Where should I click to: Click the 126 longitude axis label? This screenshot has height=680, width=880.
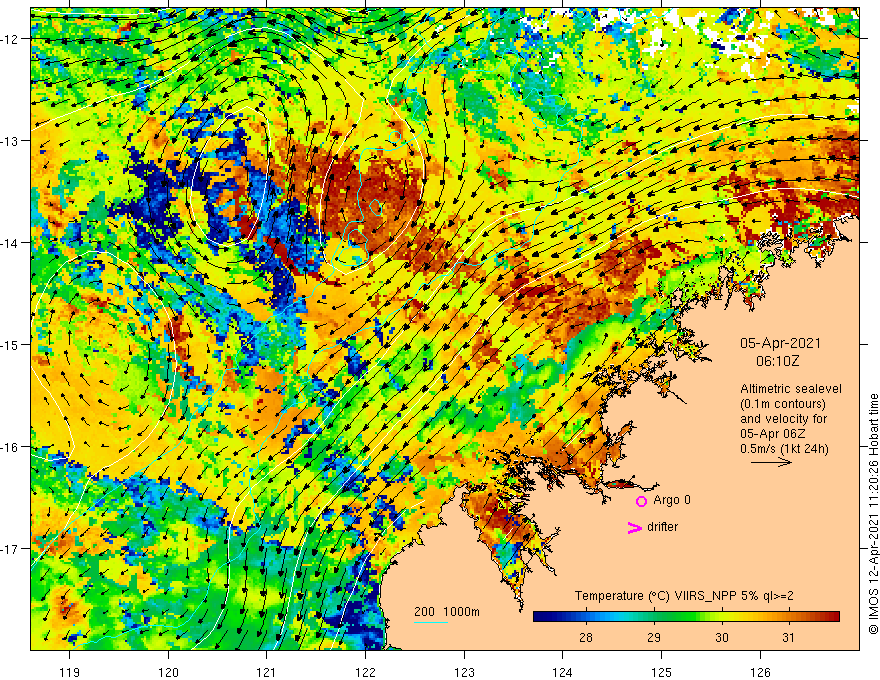(x=760, y=672)
